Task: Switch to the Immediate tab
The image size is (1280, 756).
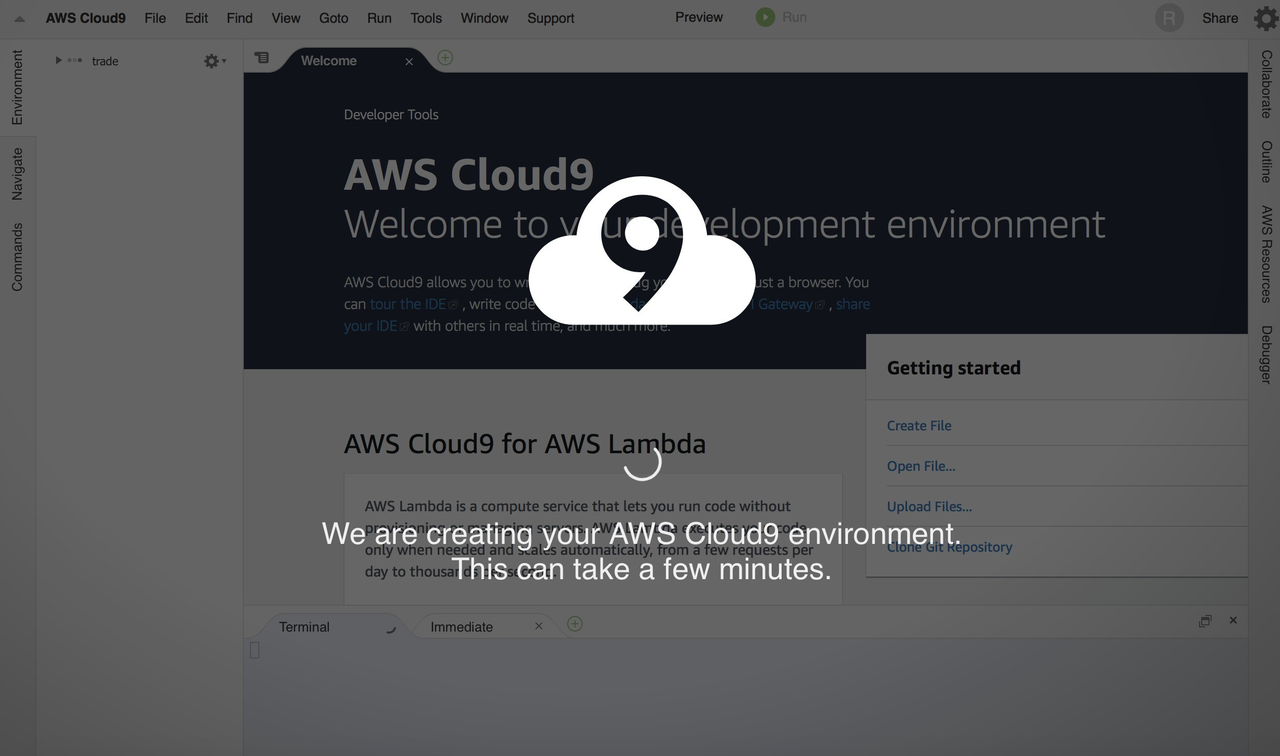Action: coord(461,627)
